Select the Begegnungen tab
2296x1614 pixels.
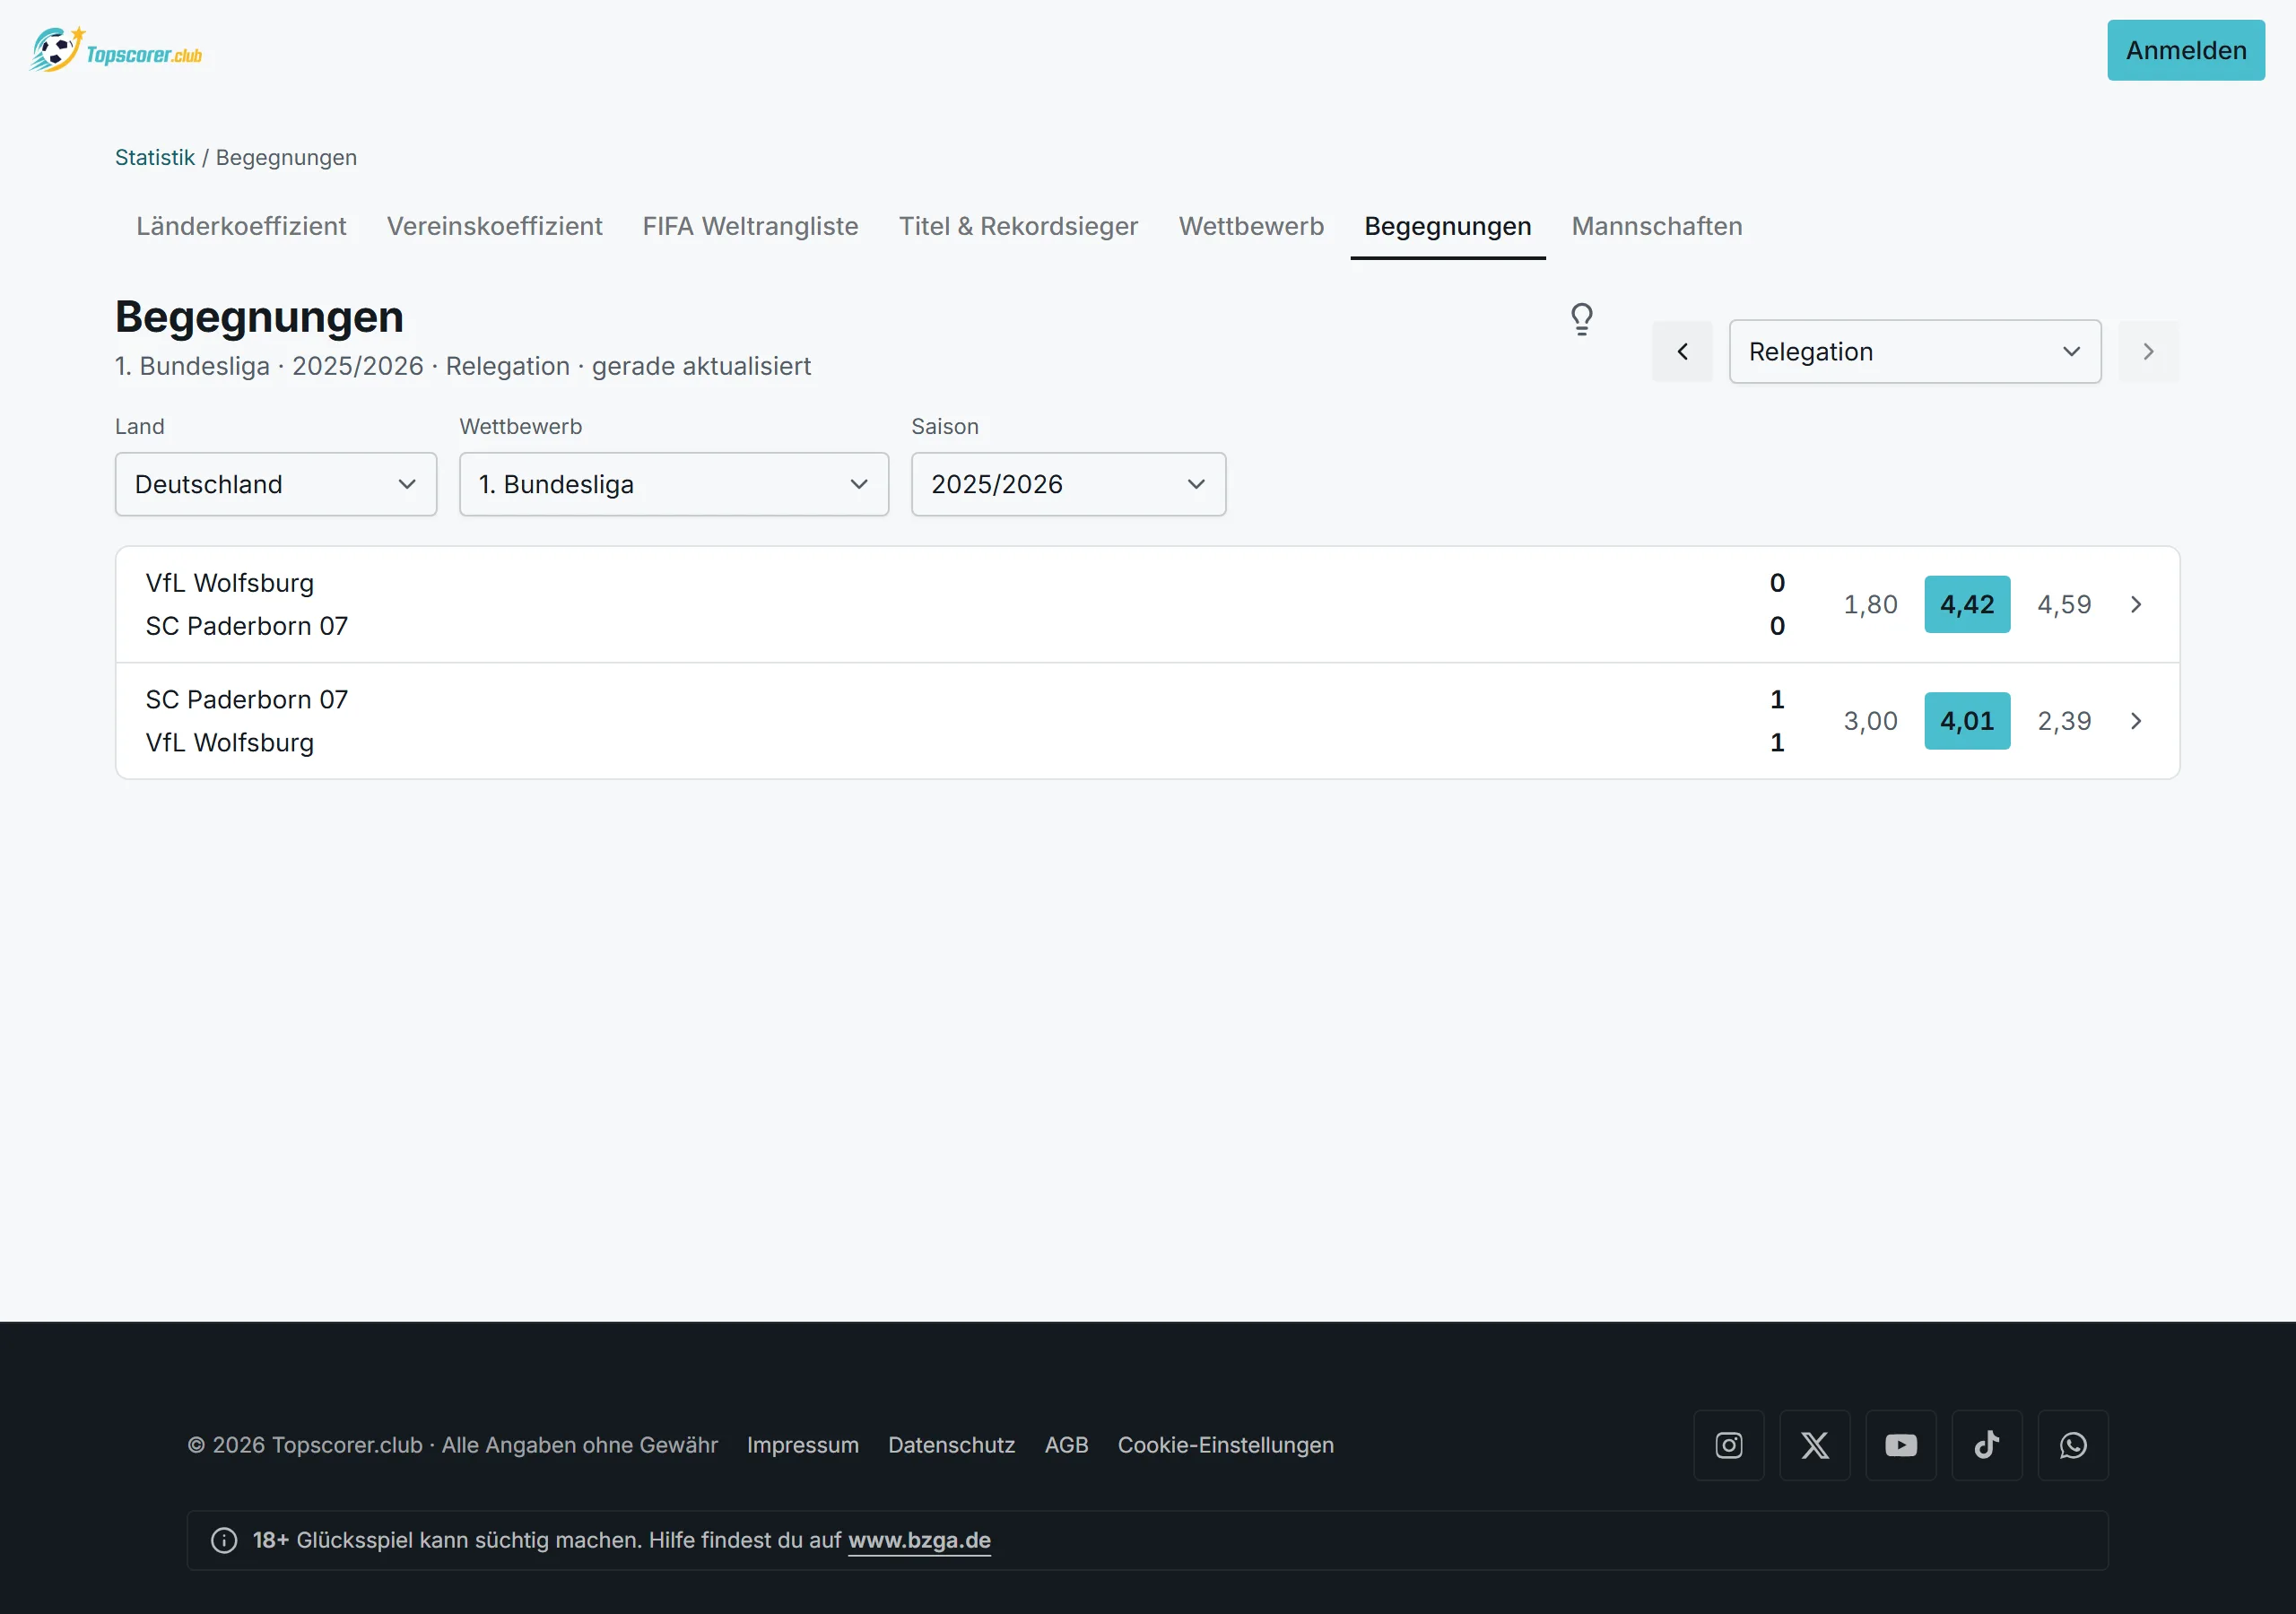coord(1447,226)
